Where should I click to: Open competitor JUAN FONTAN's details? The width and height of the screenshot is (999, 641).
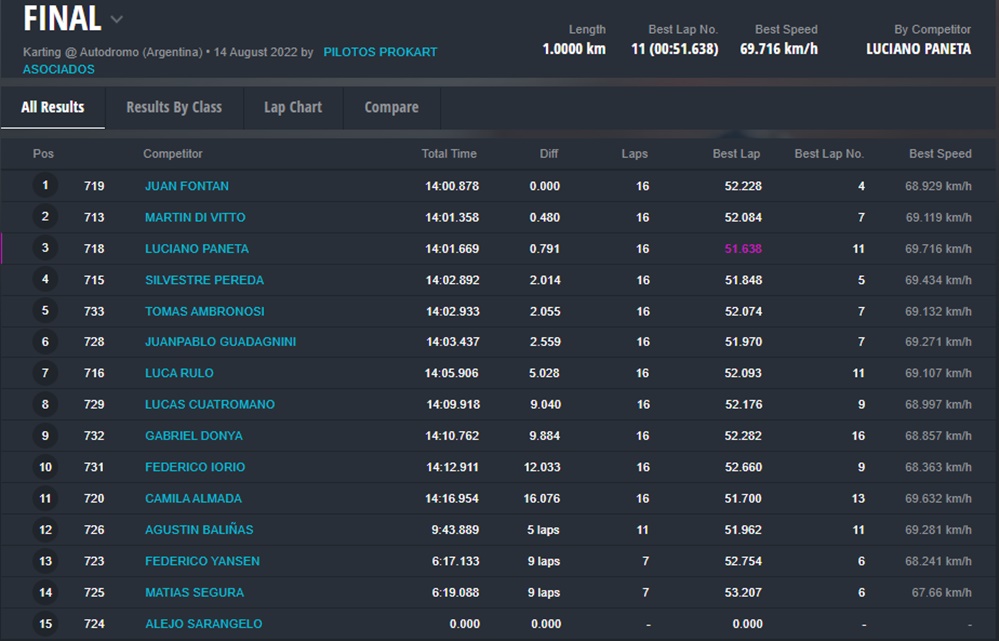coord(186,186)
